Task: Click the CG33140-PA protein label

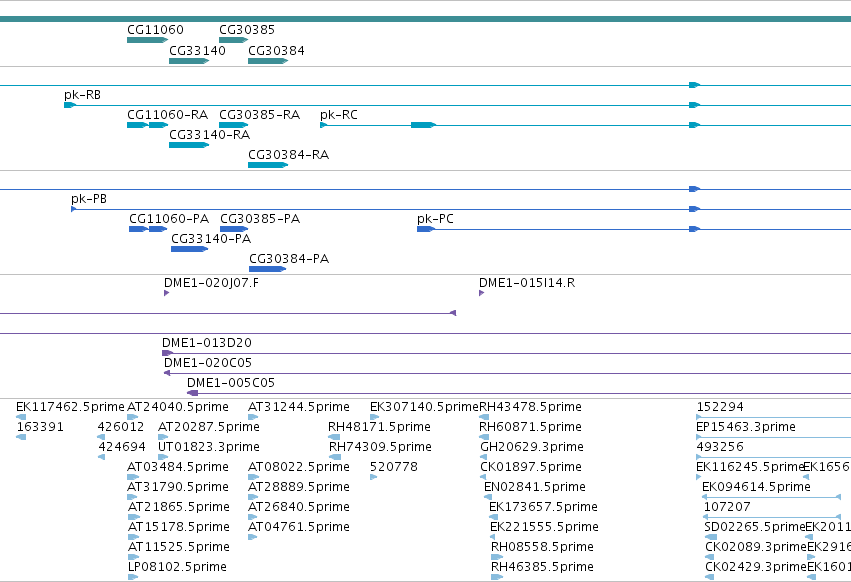Action: (x=211, y=239)
